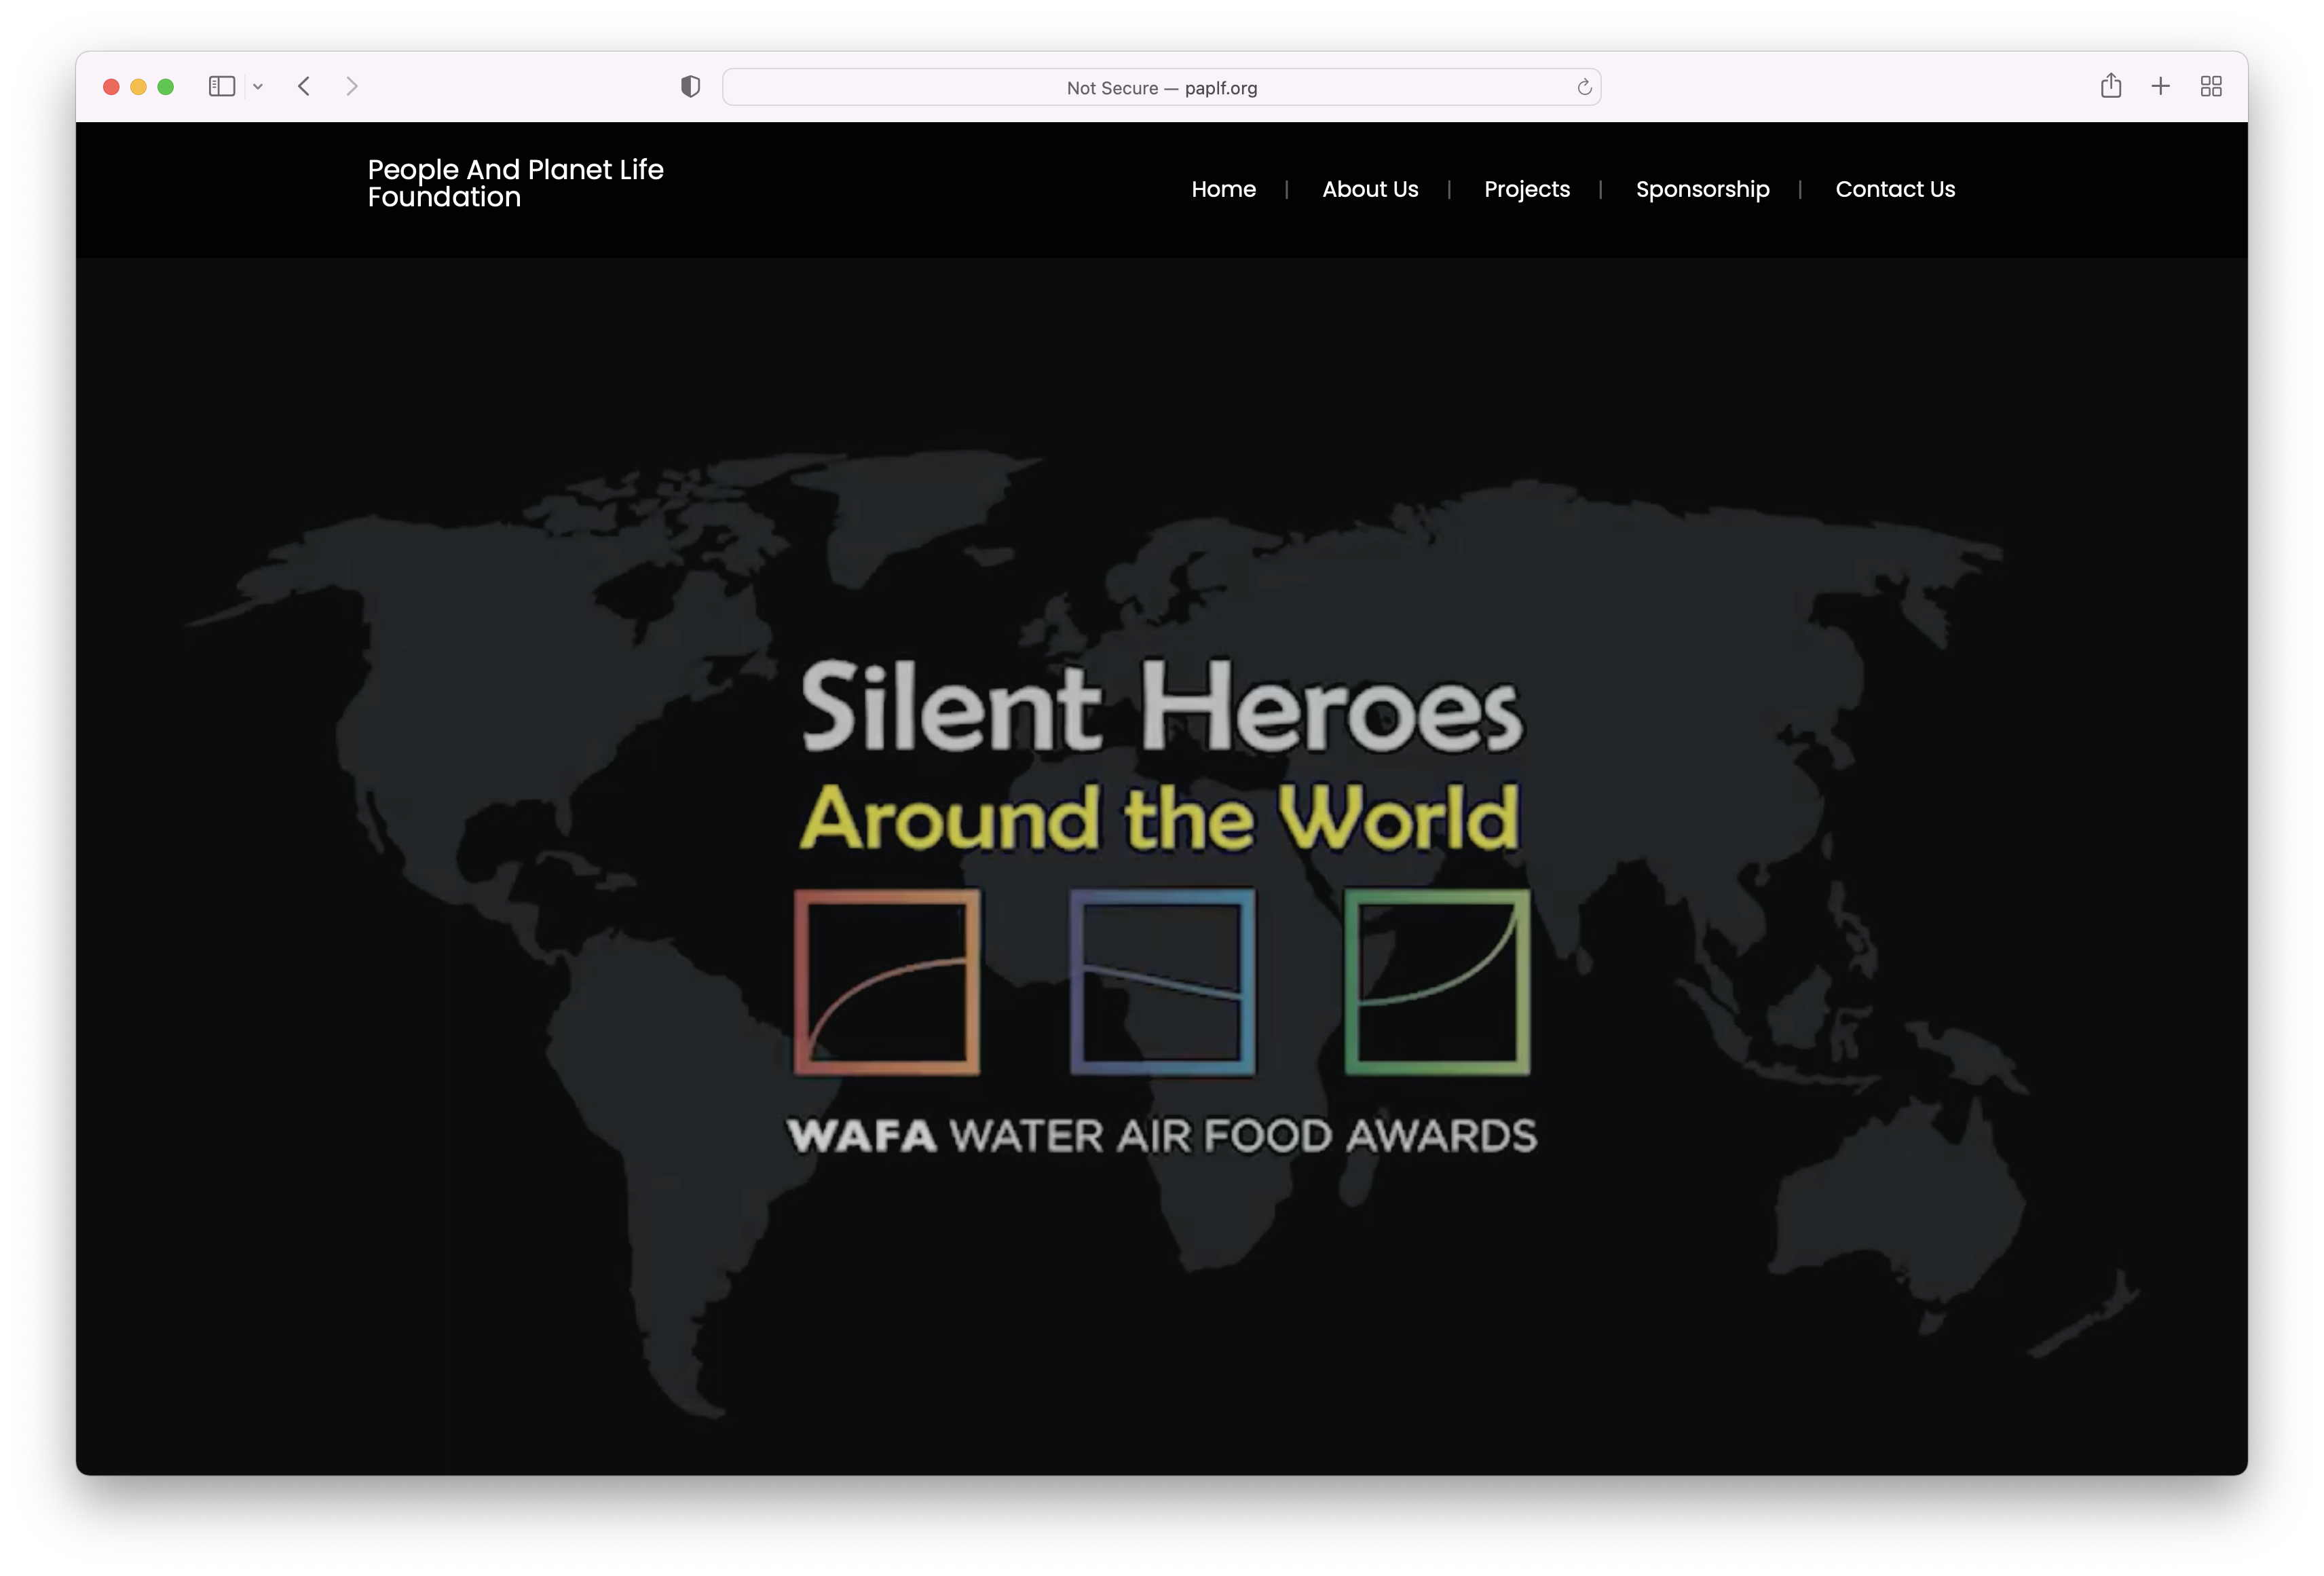Show the tab overview grid
The width and height of the screenshot is (2324, 1576).
pyautogui.click(x=2211, y=87)
